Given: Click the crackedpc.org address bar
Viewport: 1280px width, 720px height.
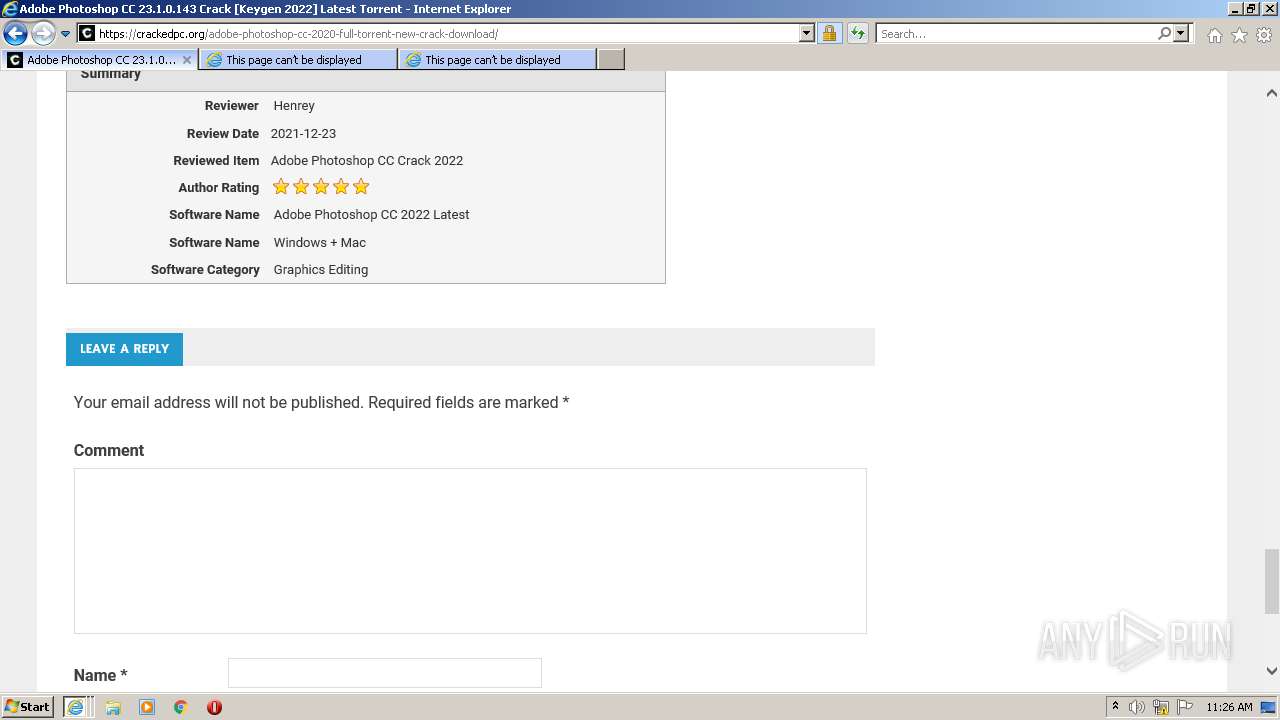Looking at the screenshot, I should pyautogui.click(x=438, y=34).
